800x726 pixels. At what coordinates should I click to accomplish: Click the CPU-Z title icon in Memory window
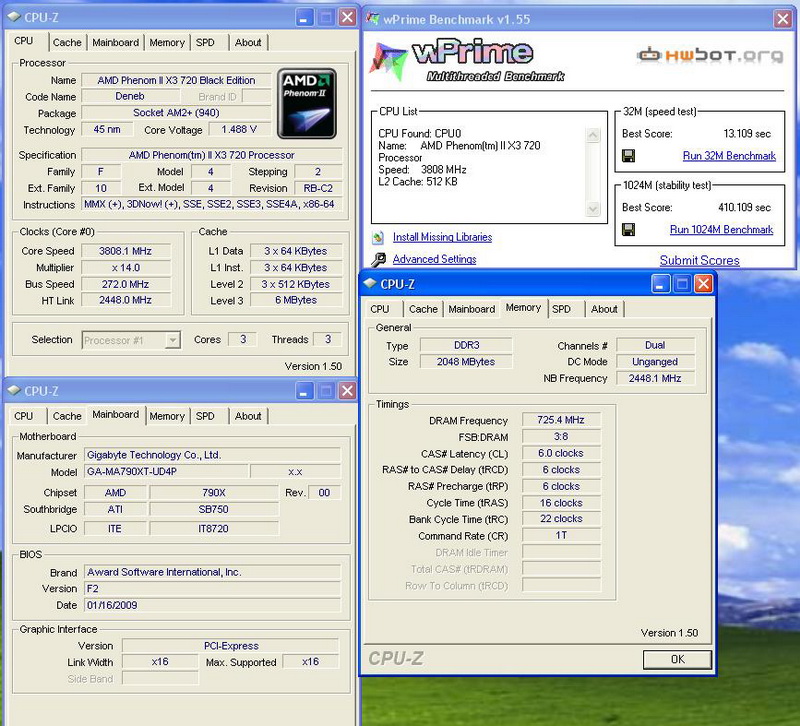(370, 284)
